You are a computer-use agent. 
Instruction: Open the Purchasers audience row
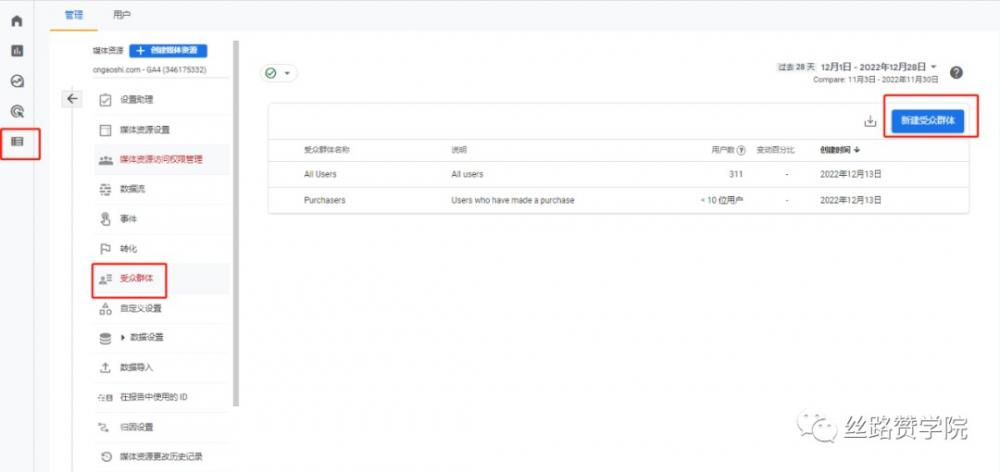(618, 200)
